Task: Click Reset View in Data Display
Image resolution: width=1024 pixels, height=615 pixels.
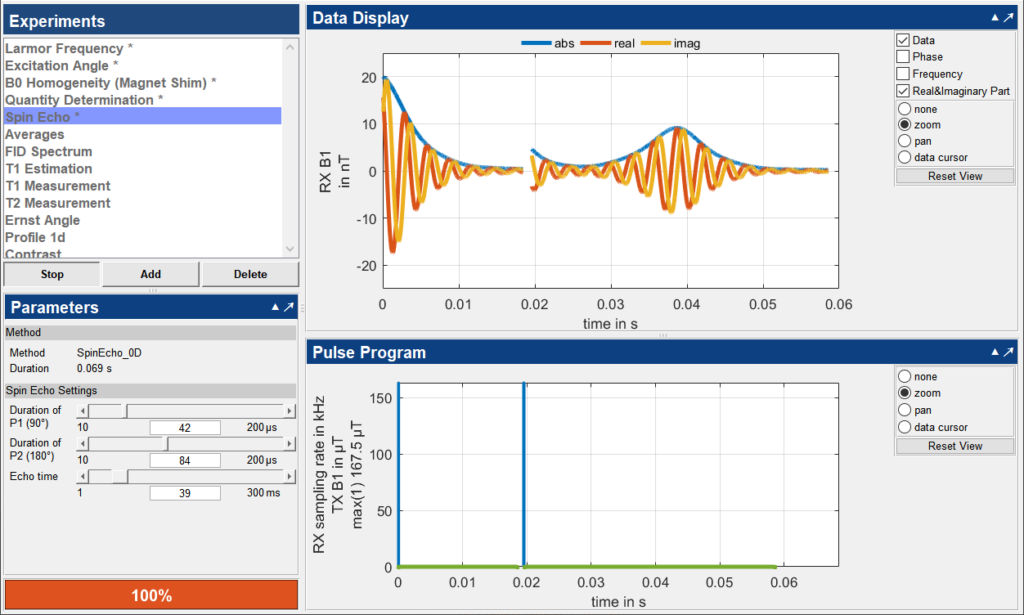Action: (955, 176)
